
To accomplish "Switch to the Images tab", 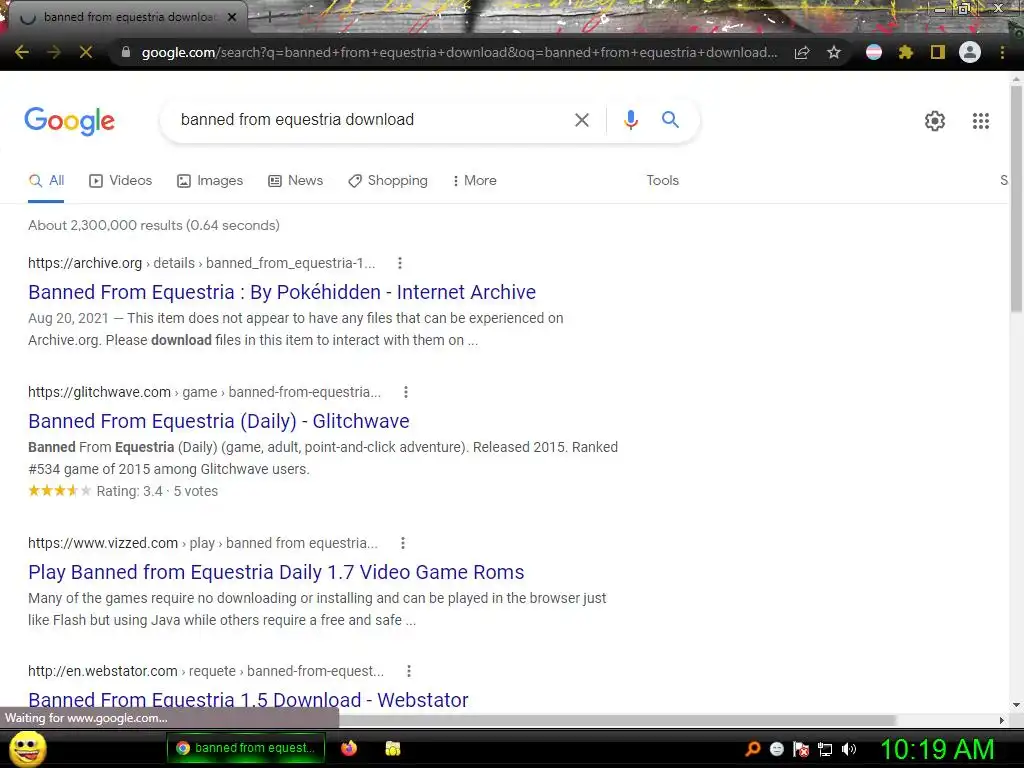I will (210, 181).
